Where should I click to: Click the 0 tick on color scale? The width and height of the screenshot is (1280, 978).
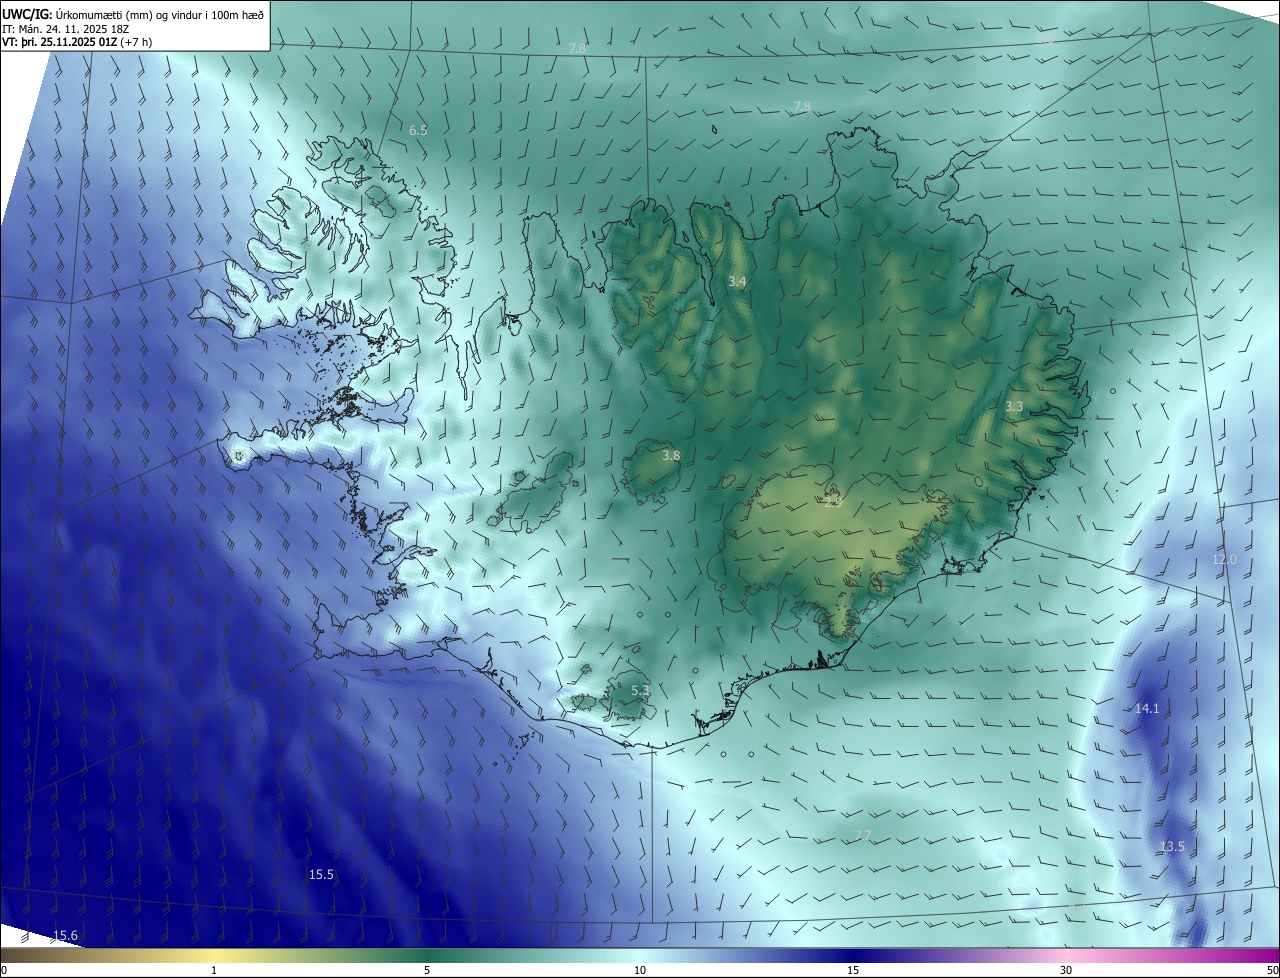tap(3, 971)
